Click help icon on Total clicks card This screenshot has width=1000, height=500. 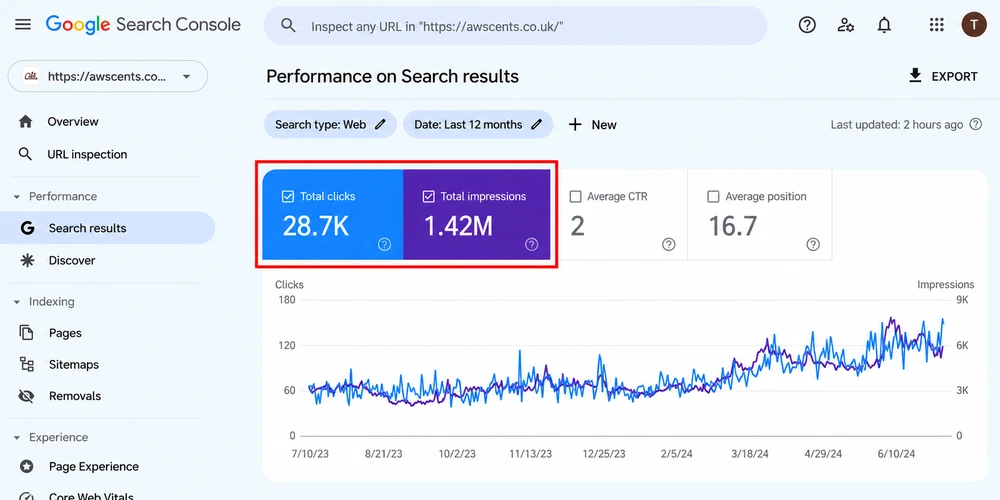tap(385, 244)
